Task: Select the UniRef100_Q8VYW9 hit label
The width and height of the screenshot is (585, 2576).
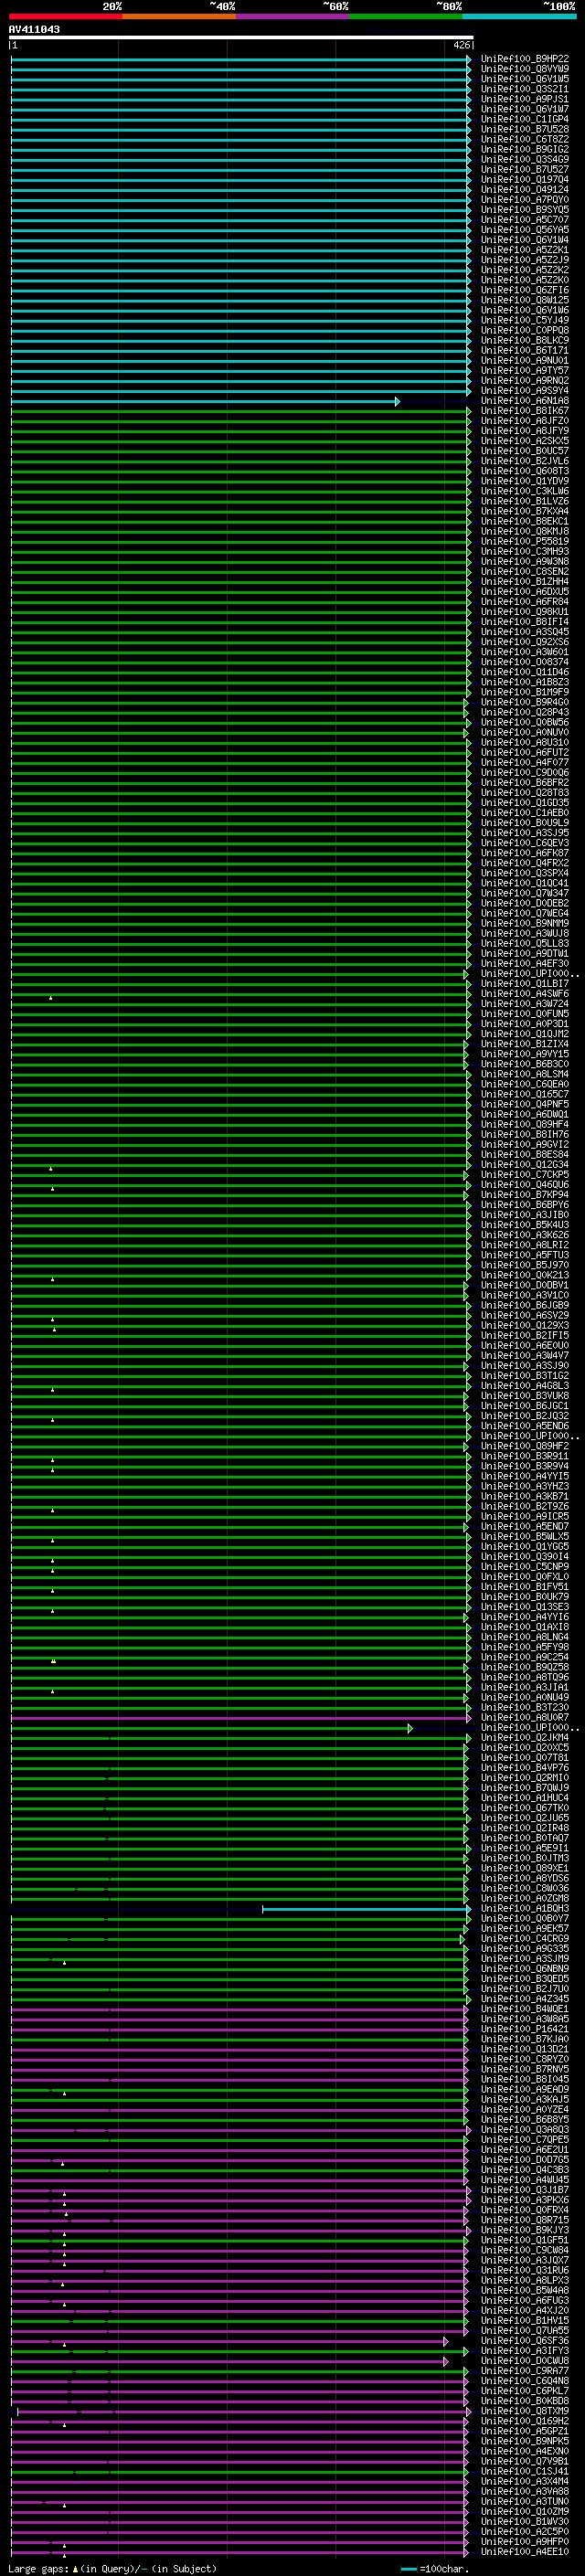Action: click(x=525, y=69)
